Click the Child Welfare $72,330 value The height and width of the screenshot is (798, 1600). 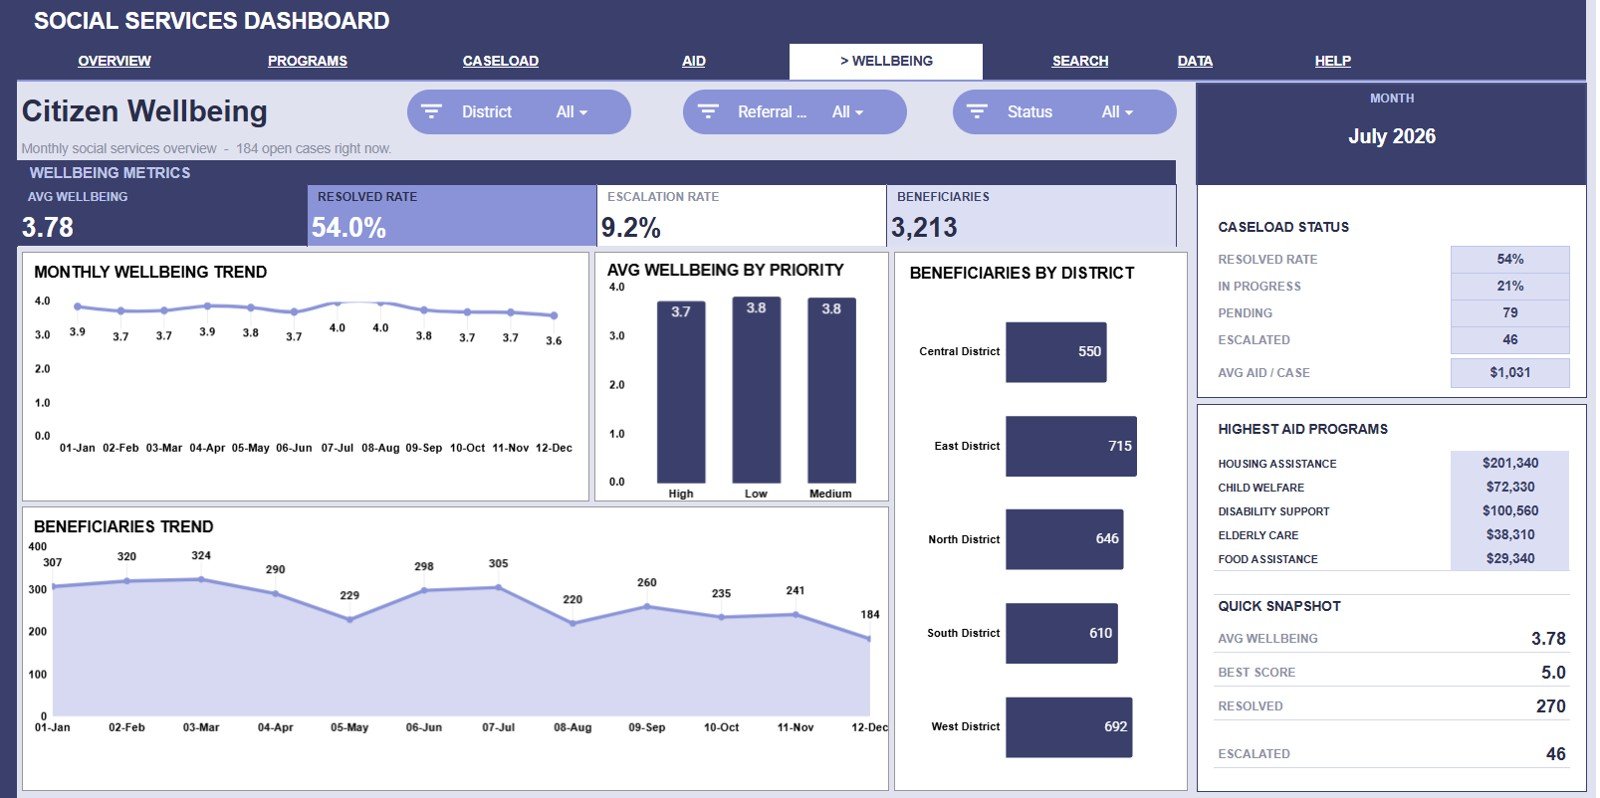(1510, 487)
